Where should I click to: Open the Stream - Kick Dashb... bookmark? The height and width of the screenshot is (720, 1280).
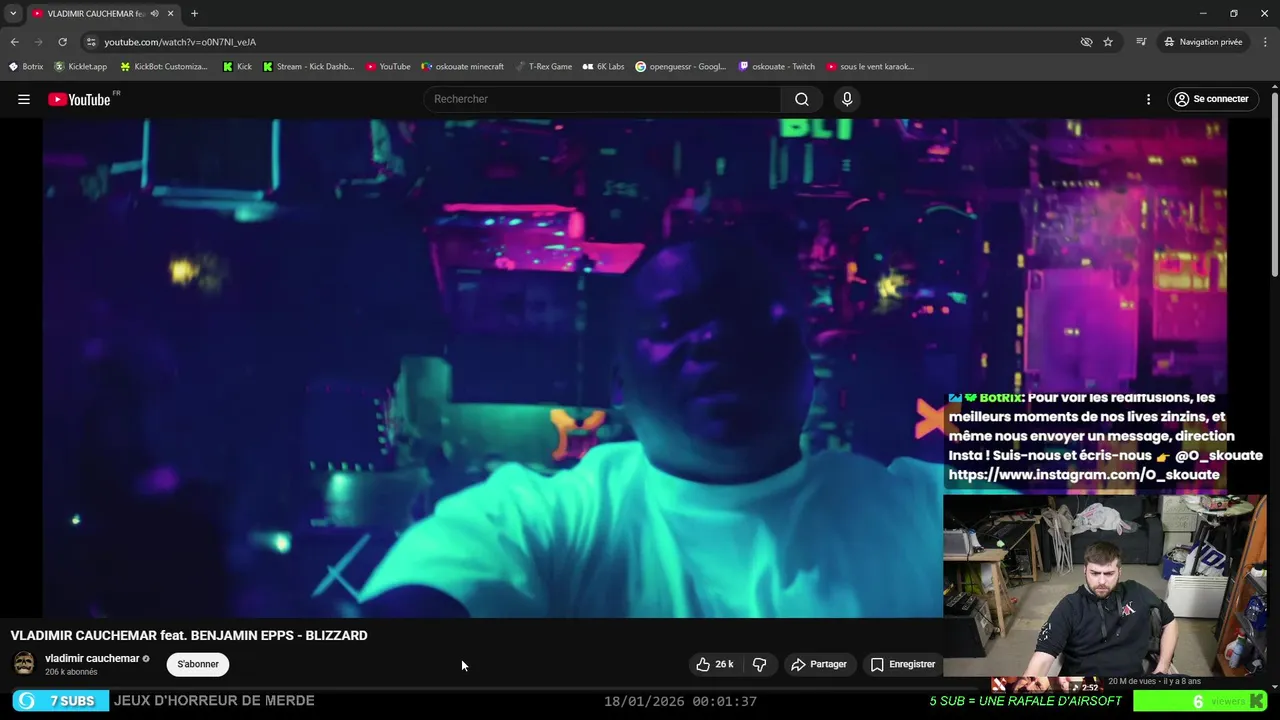(308, 67)
